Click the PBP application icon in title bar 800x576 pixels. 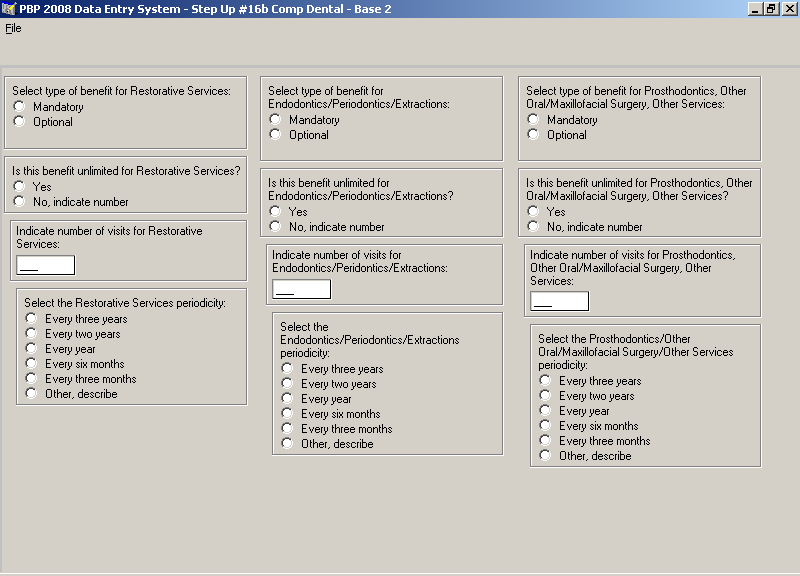9,9
